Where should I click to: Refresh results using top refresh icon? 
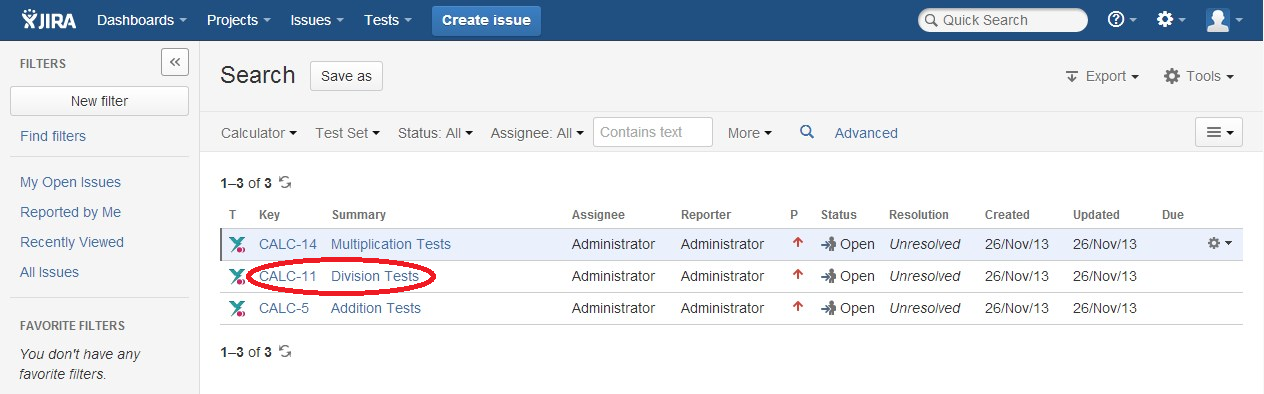(x=285, y=183)
